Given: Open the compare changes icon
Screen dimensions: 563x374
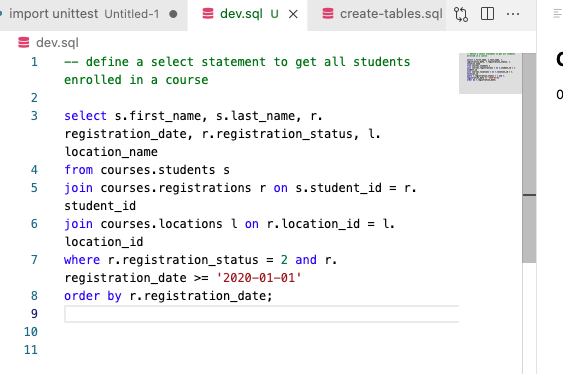Looking at the screenshot, I should pyautogui.click(x=461, y=14).
